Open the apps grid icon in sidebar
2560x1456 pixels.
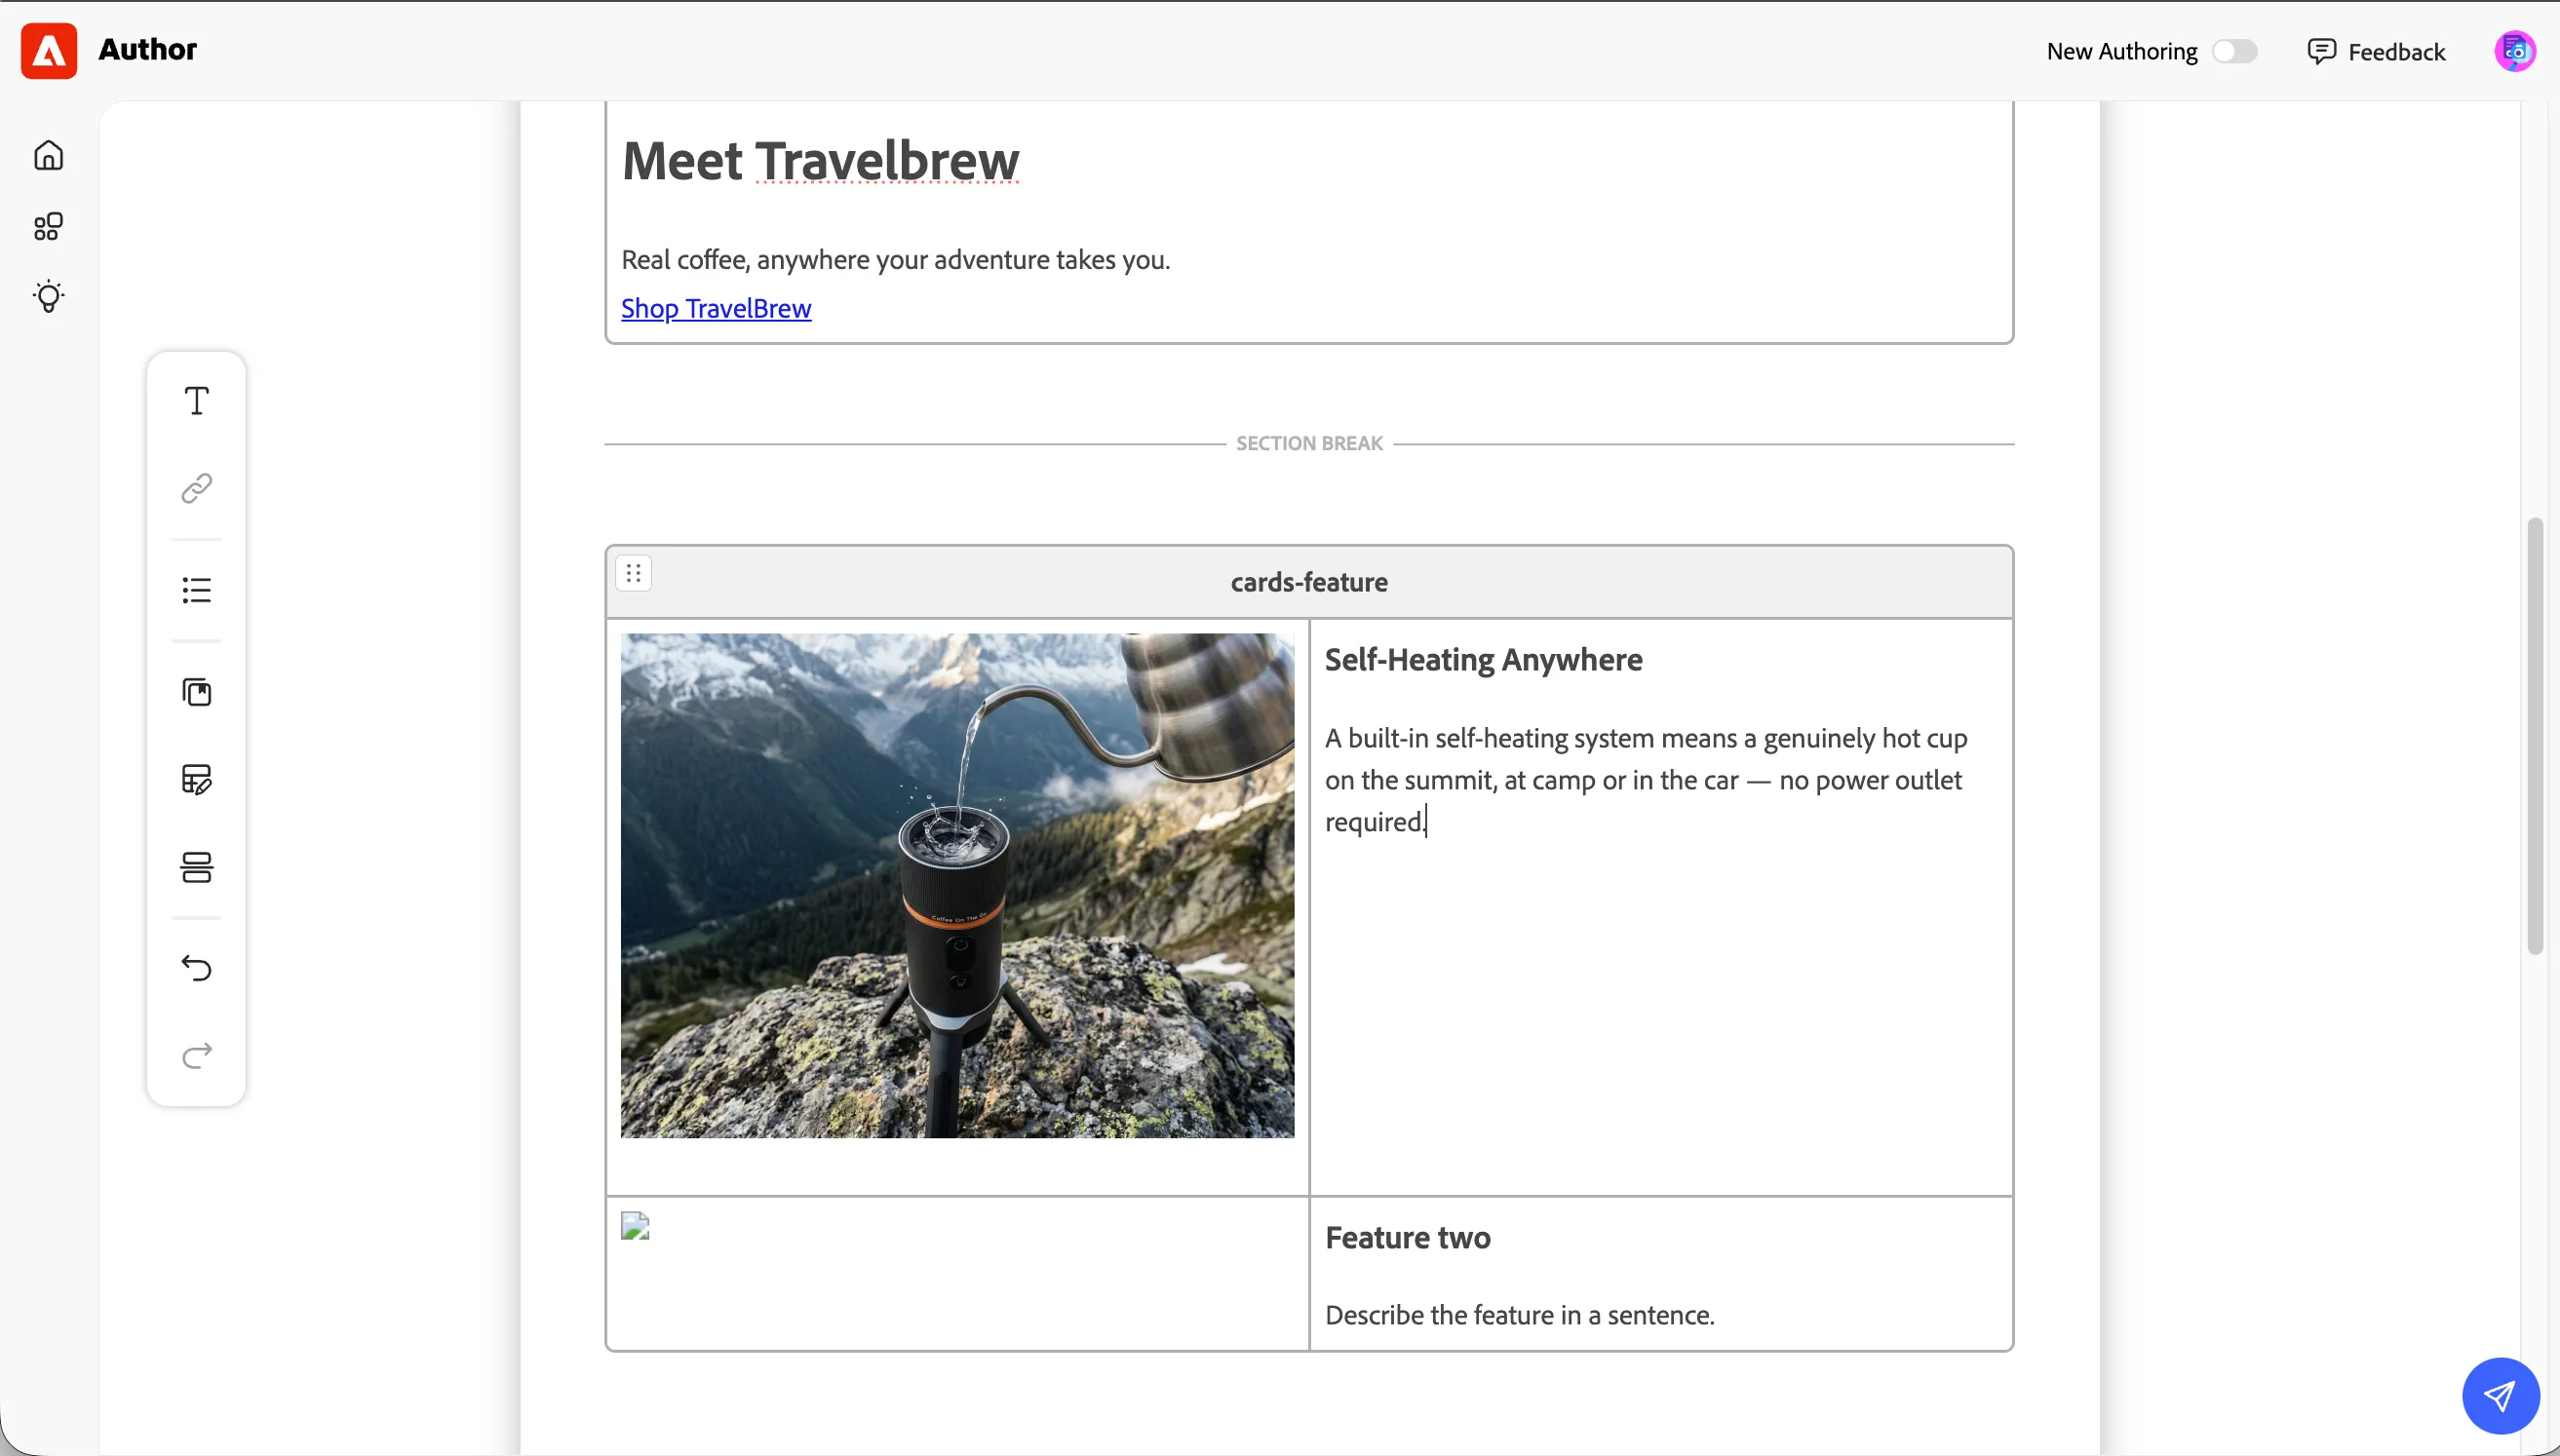coord(48,226)
